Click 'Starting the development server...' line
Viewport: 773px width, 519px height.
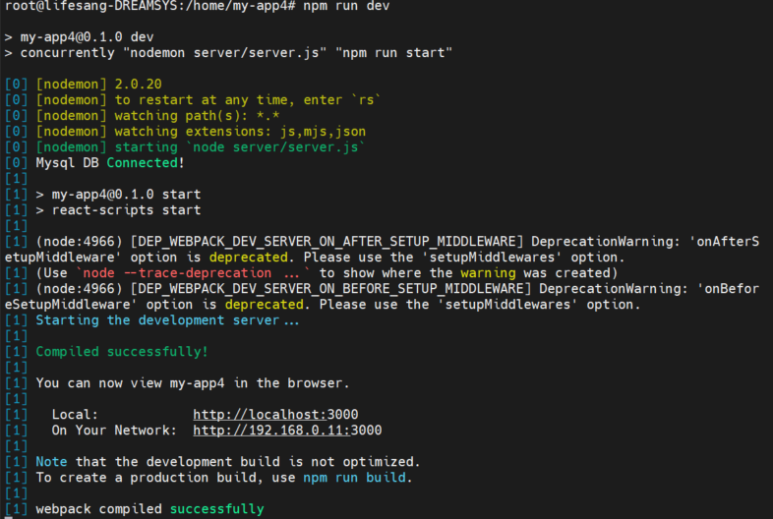[x=167, y=320]
